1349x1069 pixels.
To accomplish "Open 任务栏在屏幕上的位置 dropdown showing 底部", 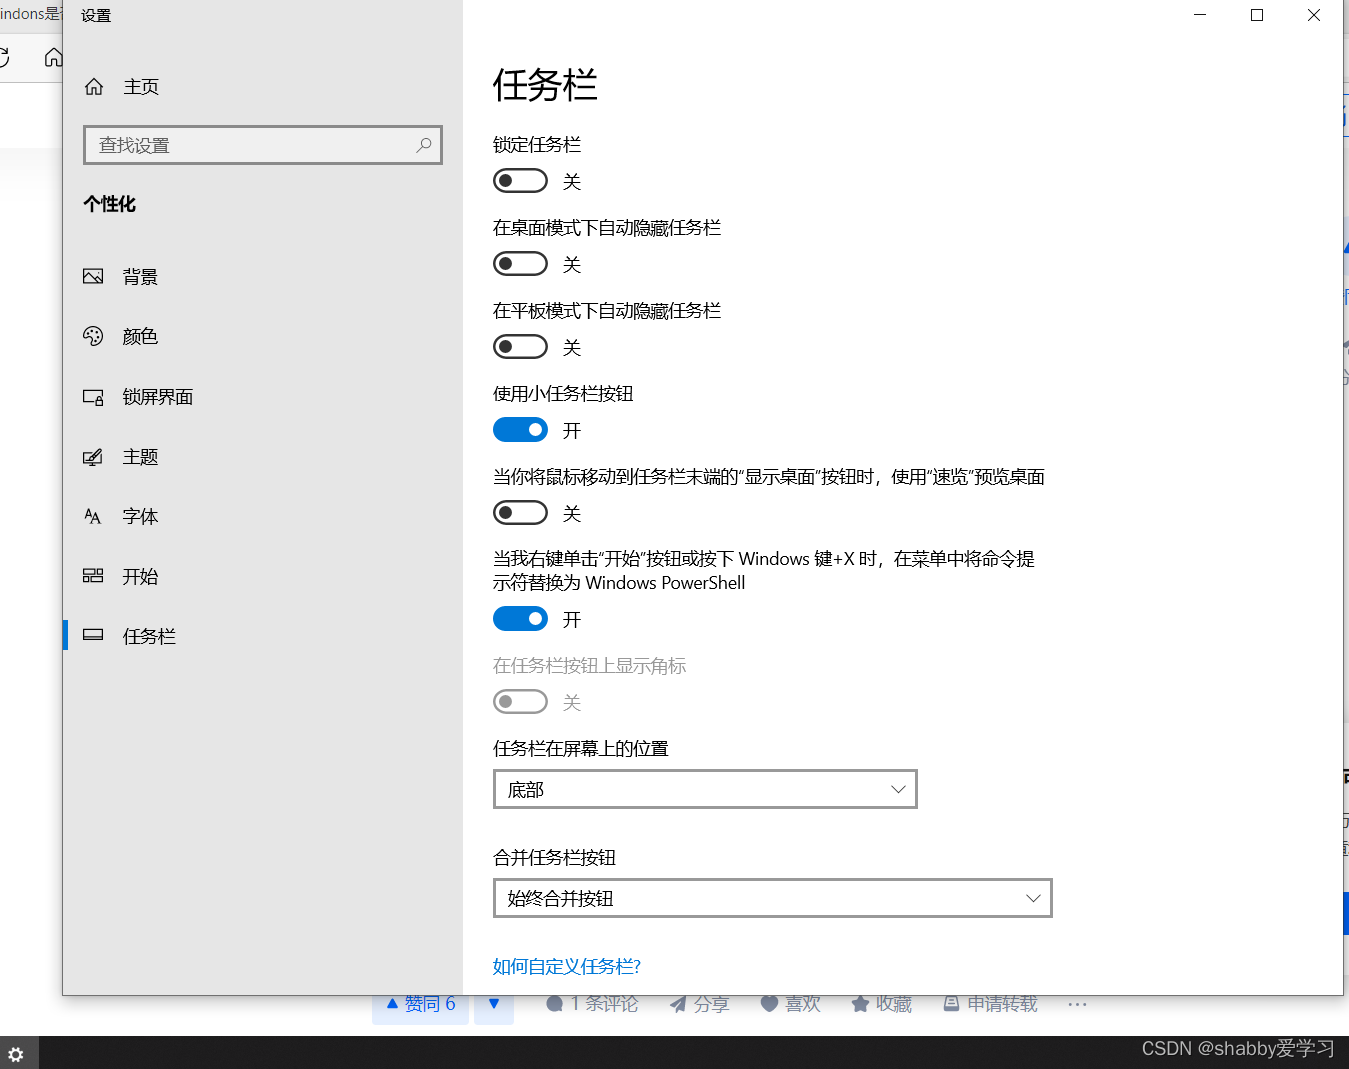I will 705,789.
